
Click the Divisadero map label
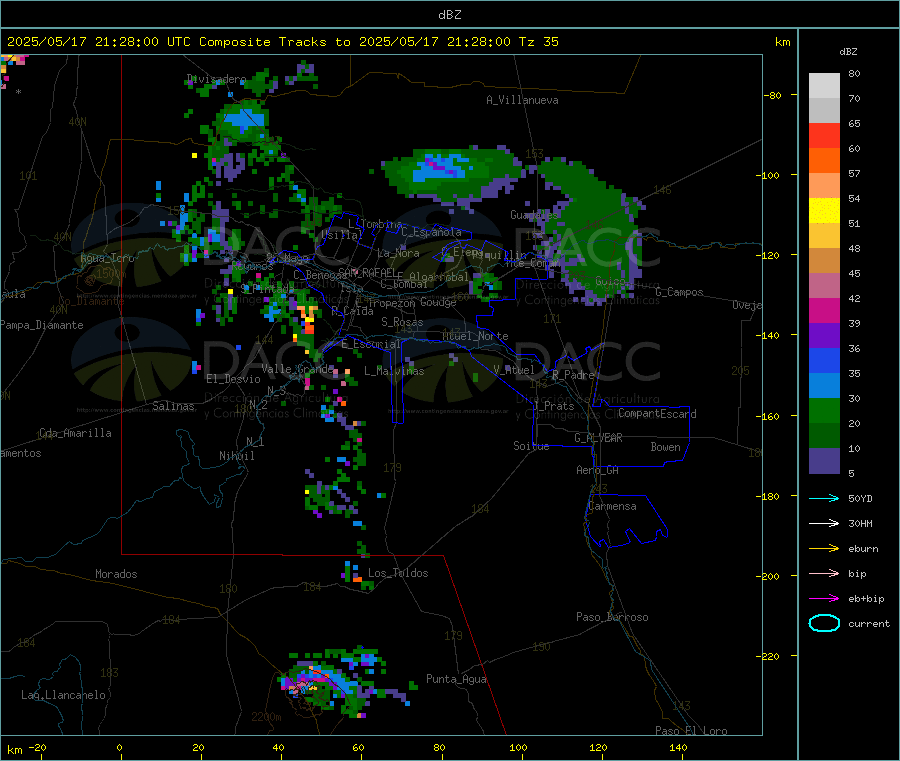[x=216, y=79]
